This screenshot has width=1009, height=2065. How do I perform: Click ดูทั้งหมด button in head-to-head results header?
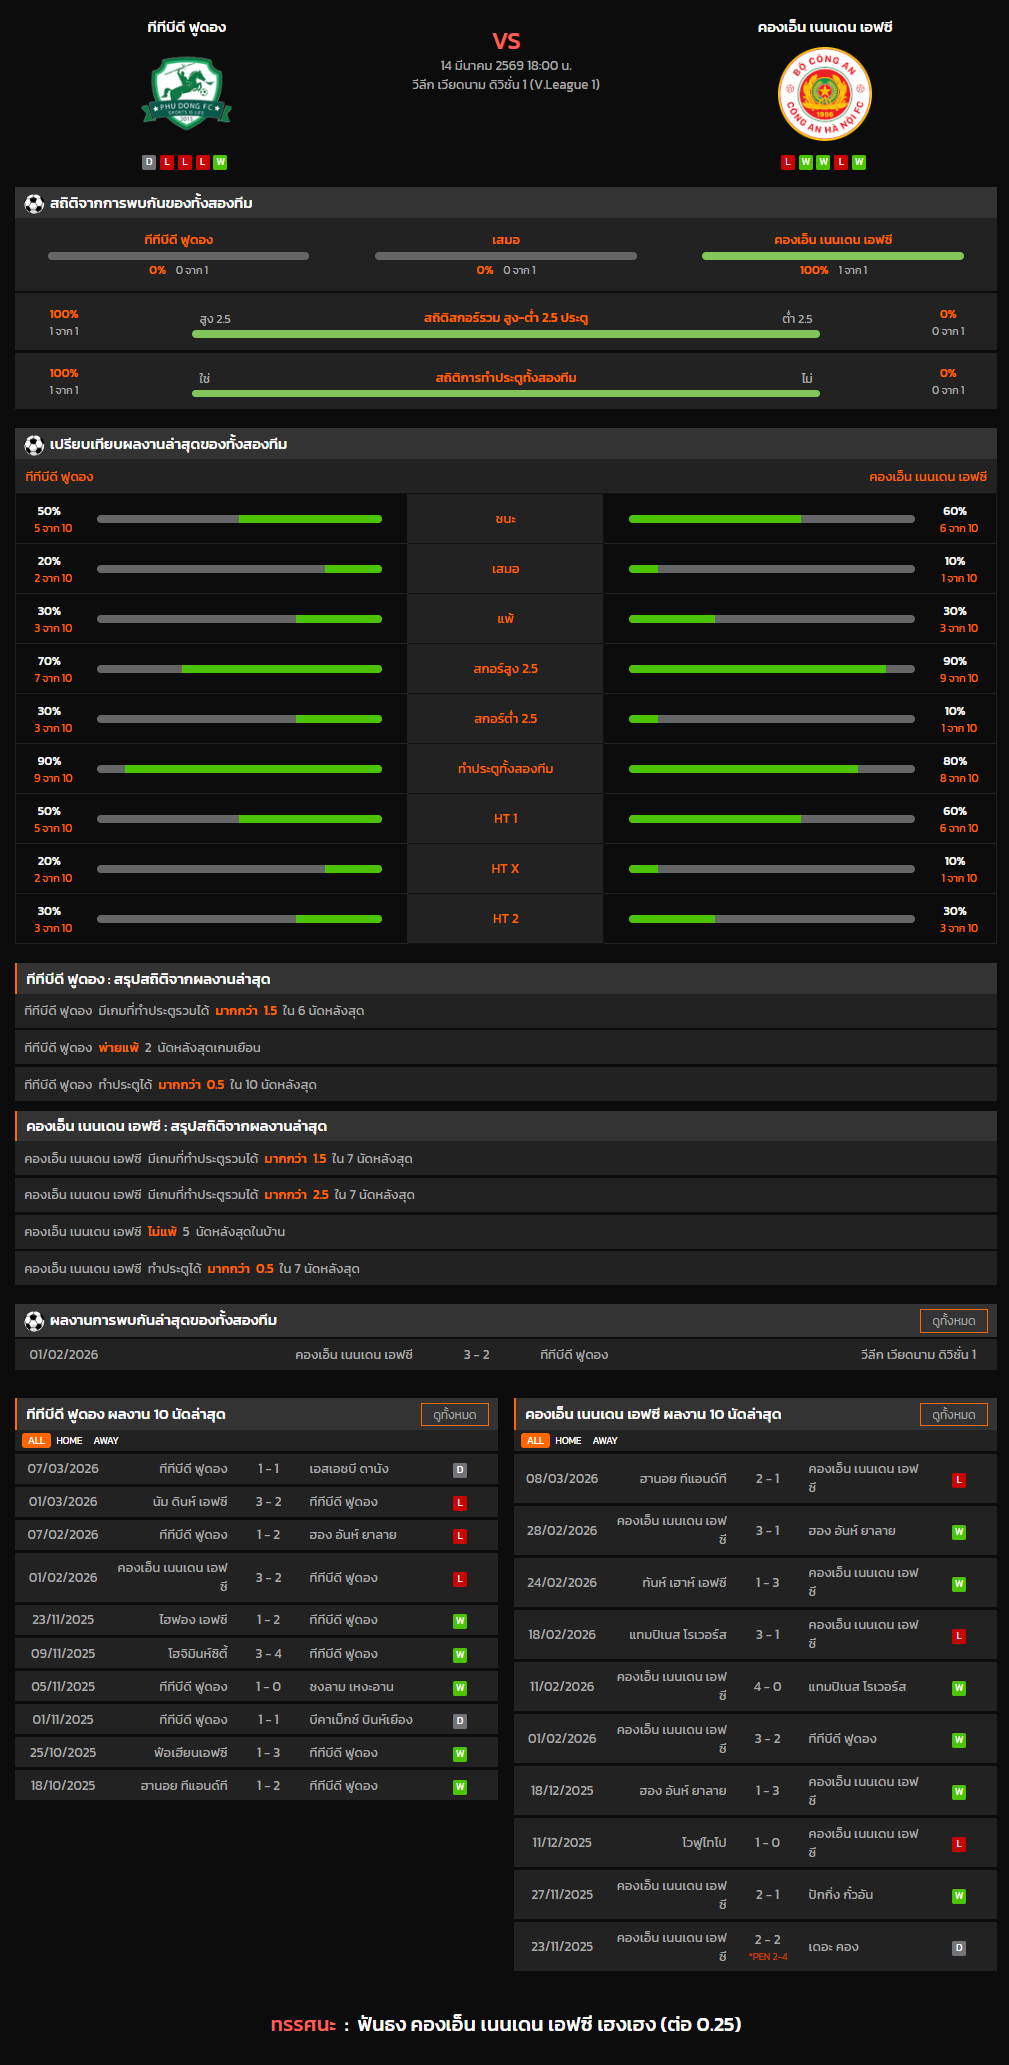(953, 1321)
